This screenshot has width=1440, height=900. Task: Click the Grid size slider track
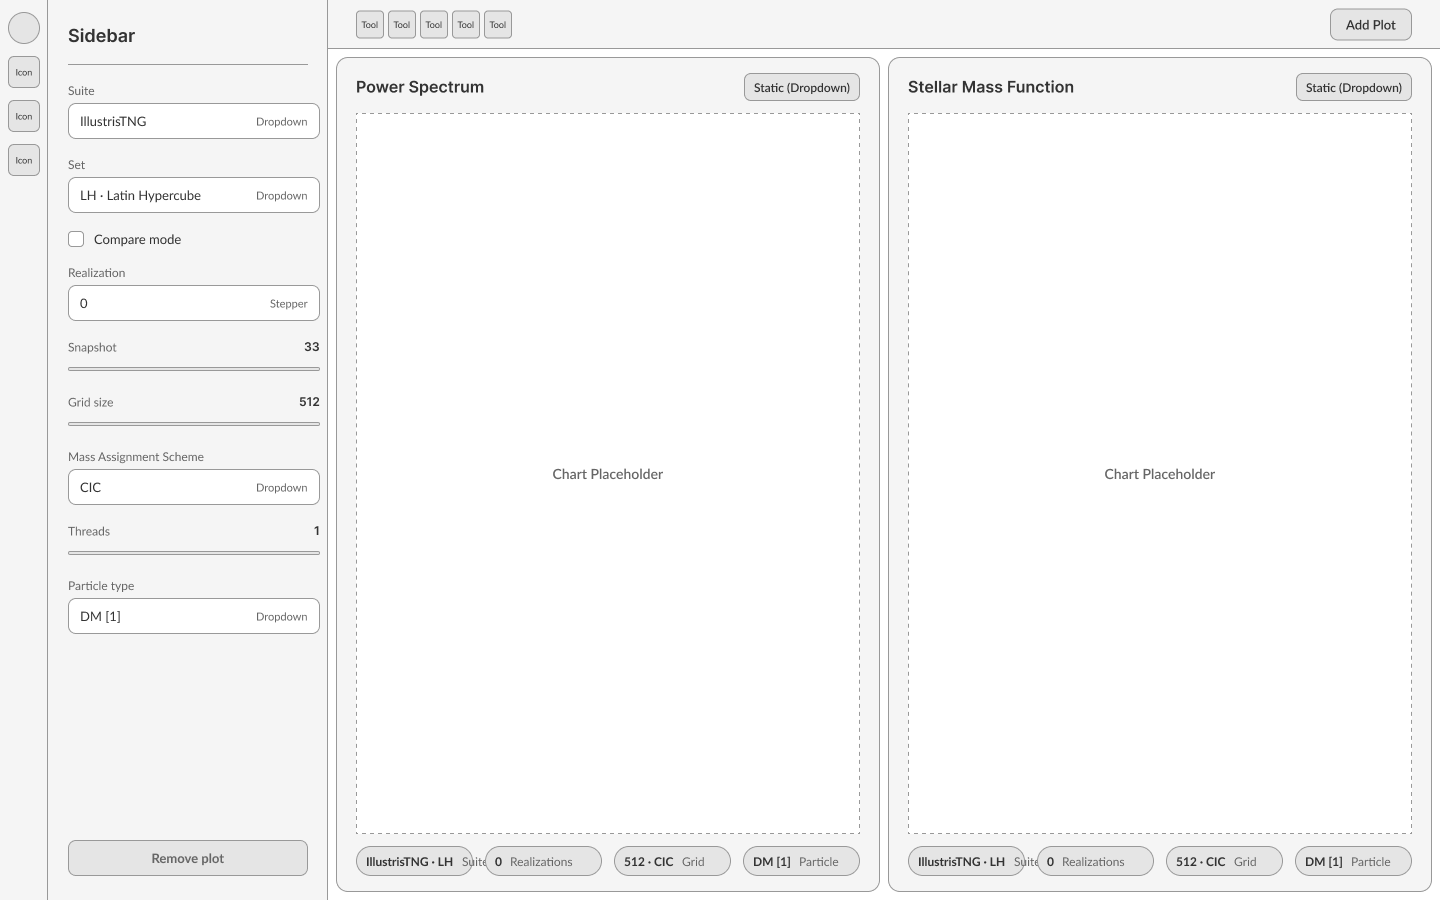(x=194, y=424)
